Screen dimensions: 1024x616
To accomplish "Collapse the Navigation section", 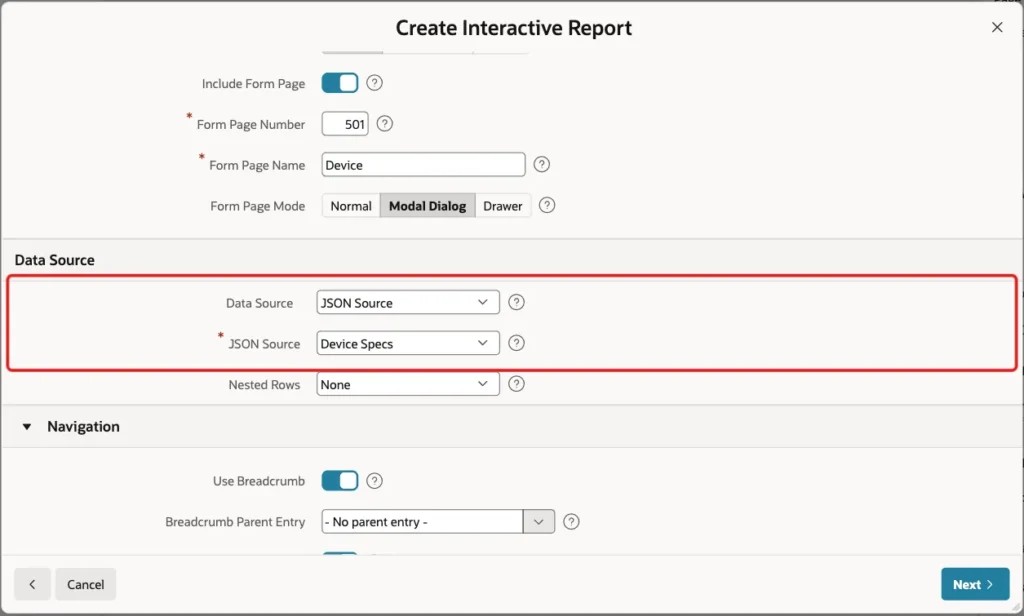I will [27, 427].
